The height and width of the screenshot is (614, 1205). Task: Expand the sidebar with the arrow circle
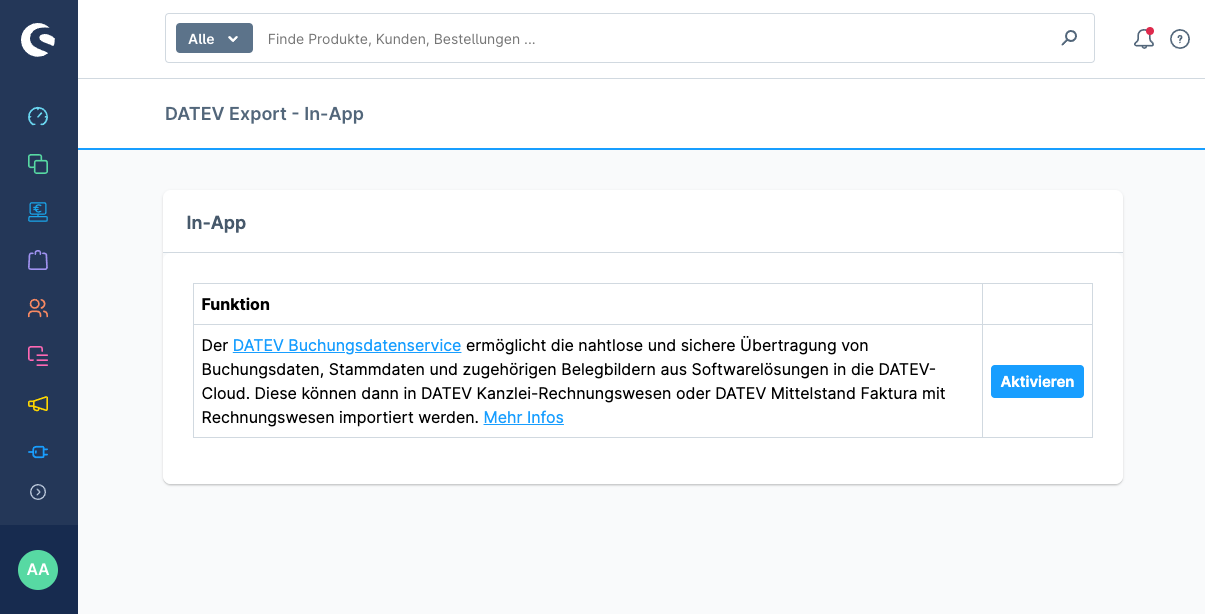tap(38, 492)
